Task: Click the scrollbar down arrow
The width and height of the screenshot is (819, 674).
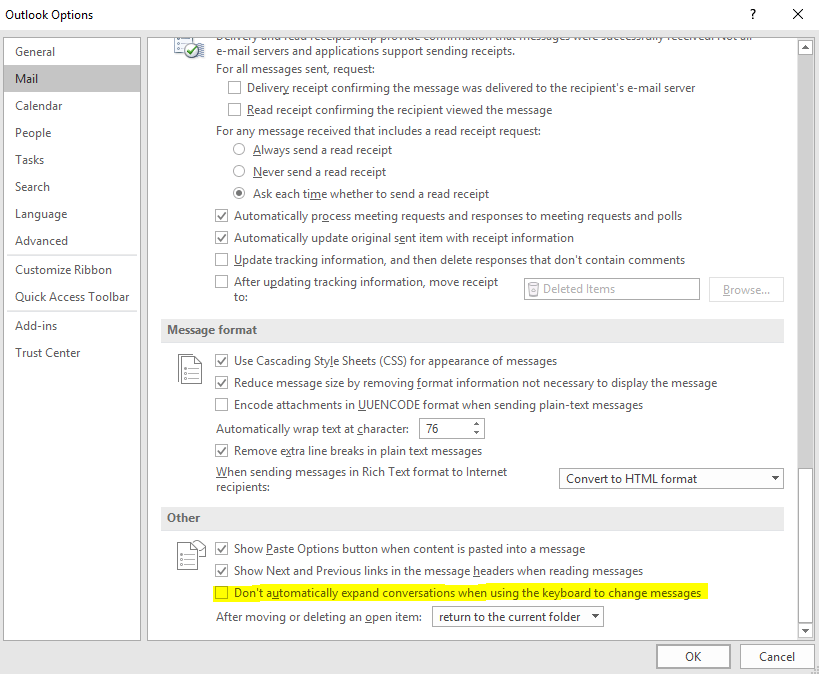Action: 805,631
